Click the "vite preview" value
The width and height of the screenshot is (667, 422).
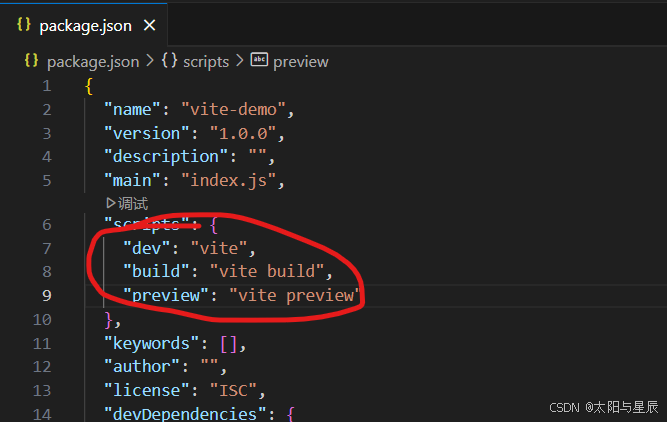point(295,295)
